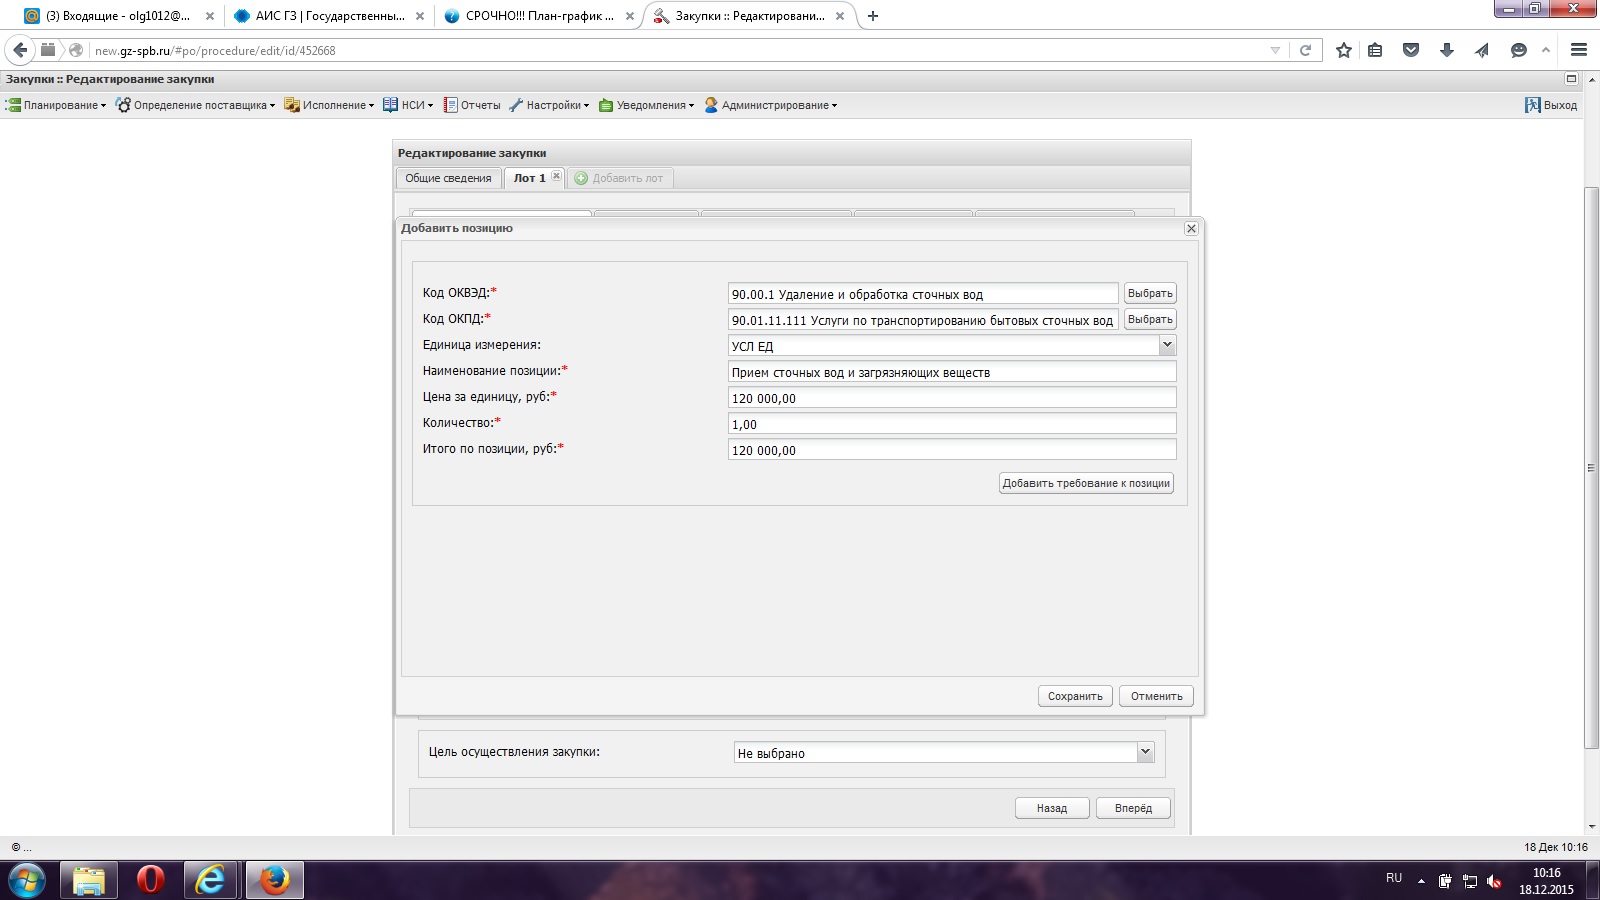
Task: Click the Выход logout button
Action: tap(1551, 105)
